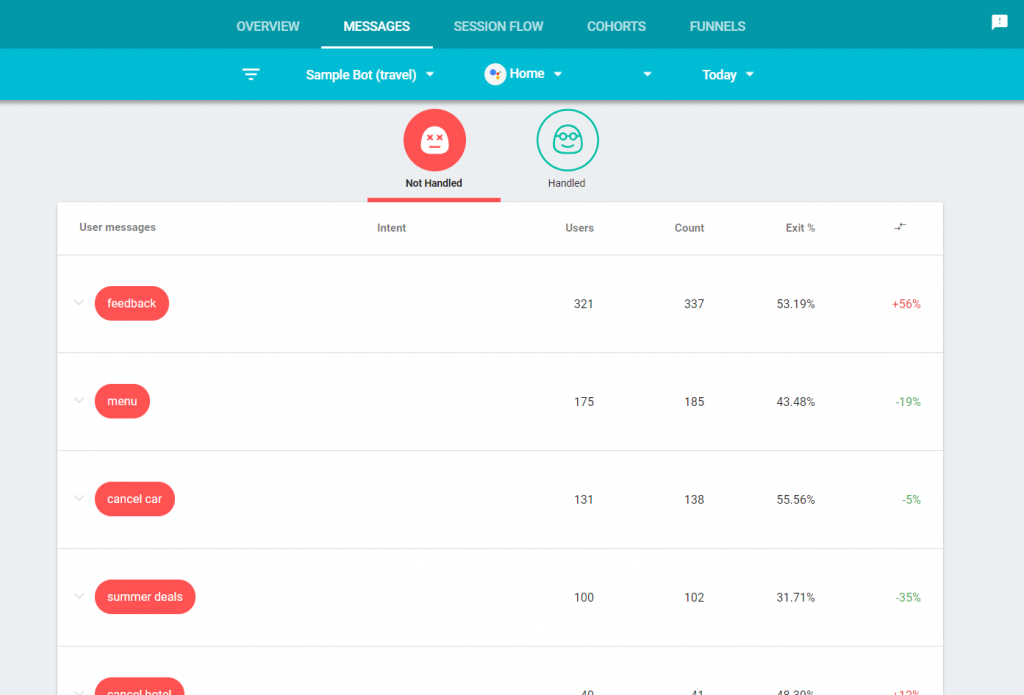The height and width of the screenshot is (695, 1024).
Task: Expand the summer deals message row
Action: [79, 596]
